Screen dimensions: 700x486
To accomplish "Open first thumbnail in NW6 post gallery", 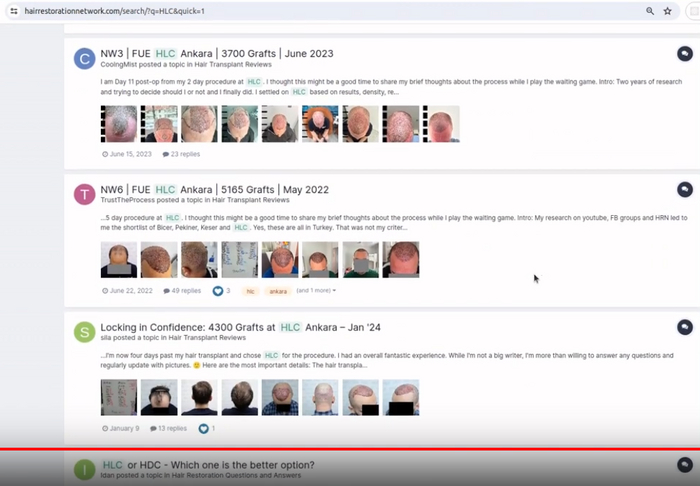I will click(x=119, y=260).
